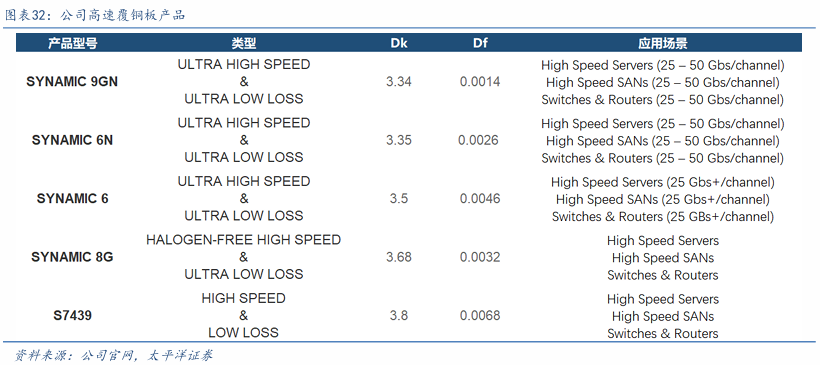Viewport: 820px width, 365px height.
Task: Select the SYNAMIC 6N product cell
Action: pos(72,140)
